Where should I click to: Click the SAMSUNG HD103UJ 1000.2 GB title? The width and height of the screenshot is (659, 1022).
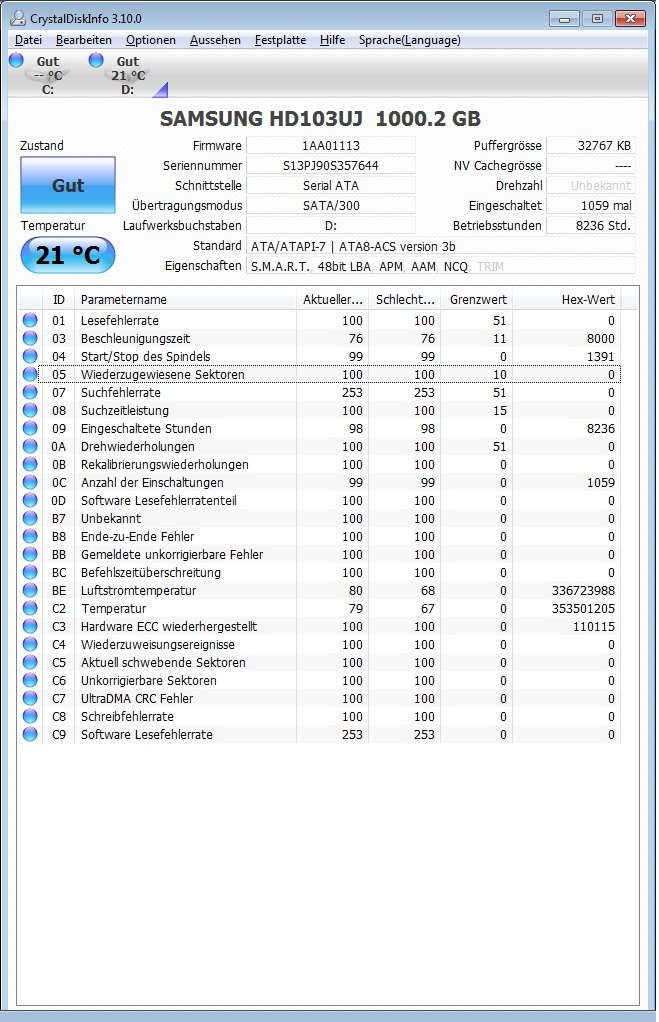click(x=320, y=119)
